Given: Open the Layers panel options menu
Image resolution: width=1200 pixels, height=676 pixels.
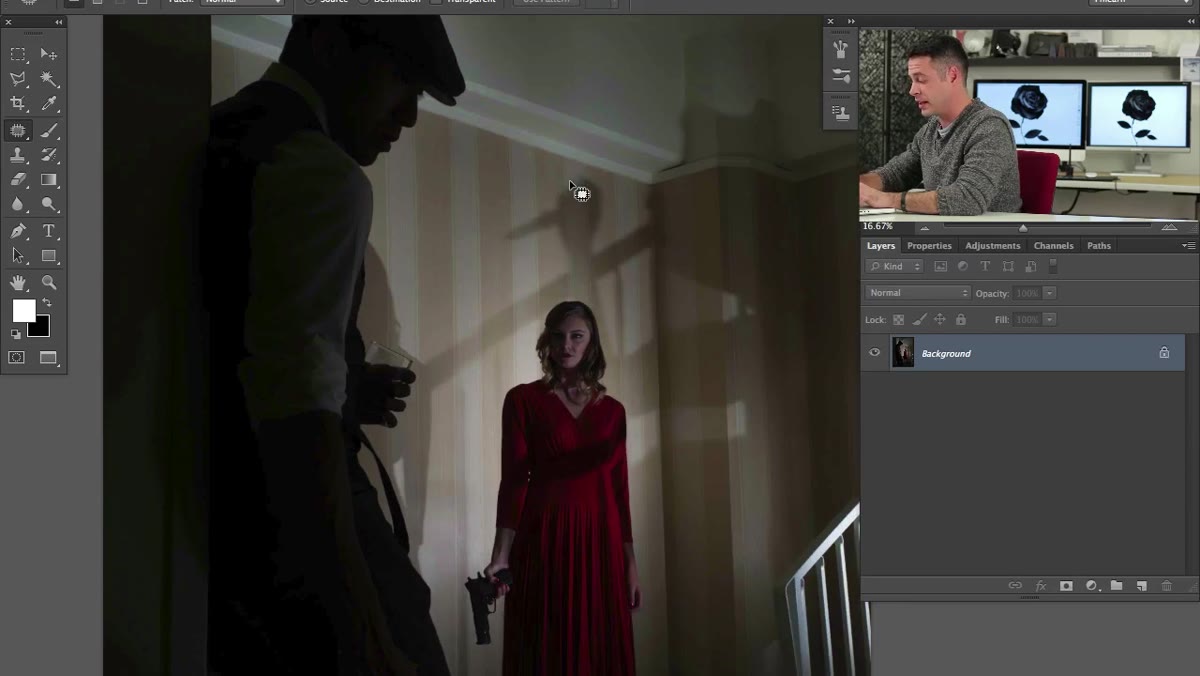Looking at the screenshot, I should 1188,245.
